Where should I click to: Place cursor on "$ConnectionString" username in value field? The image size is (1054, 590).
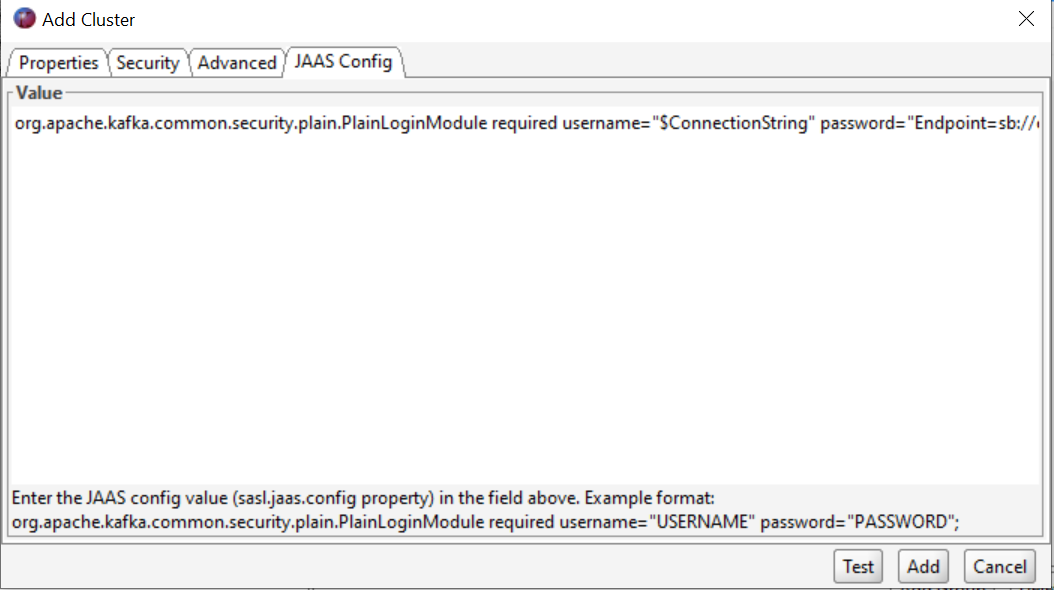click(733, 125)
